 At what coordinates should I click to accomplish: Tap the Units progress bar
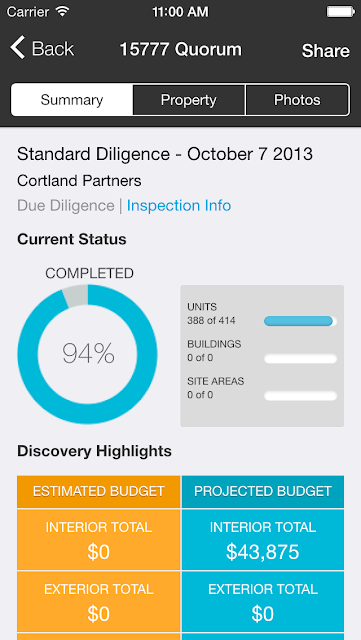[301, 321]
